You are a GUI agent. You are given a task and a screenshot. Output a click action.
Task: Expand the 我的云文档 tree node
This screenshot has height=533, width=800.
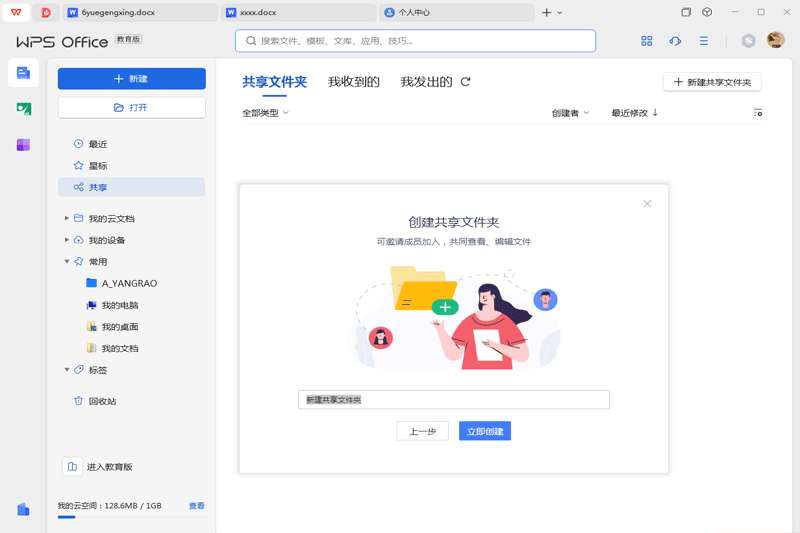[67, 218]
